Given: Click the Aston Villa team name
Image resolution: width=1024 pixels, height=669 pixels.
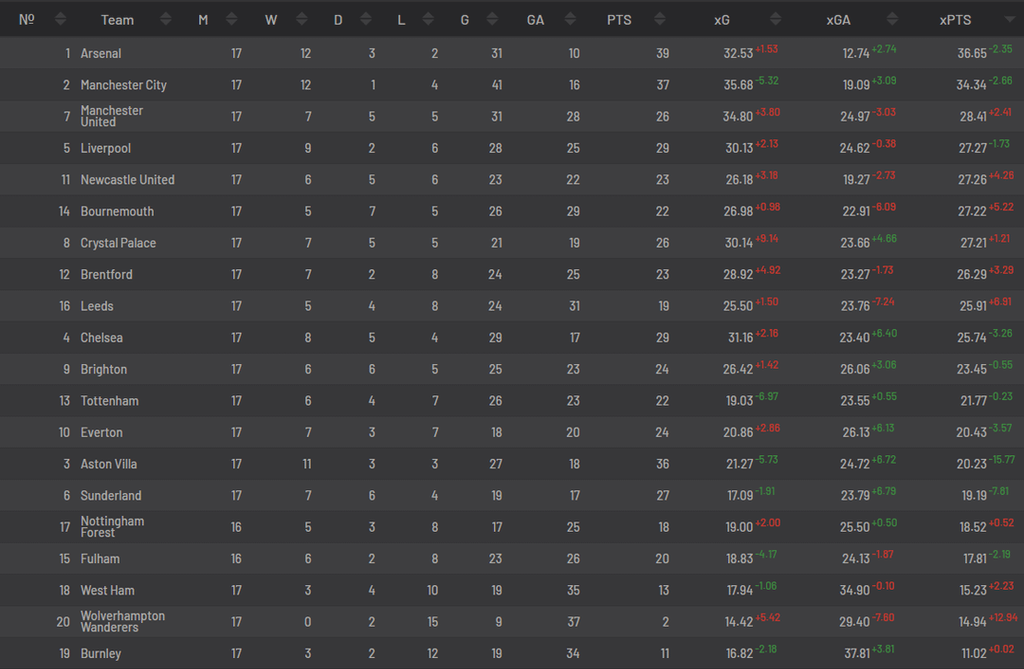Looking at the screenshot, I should [x=109, y=464].
